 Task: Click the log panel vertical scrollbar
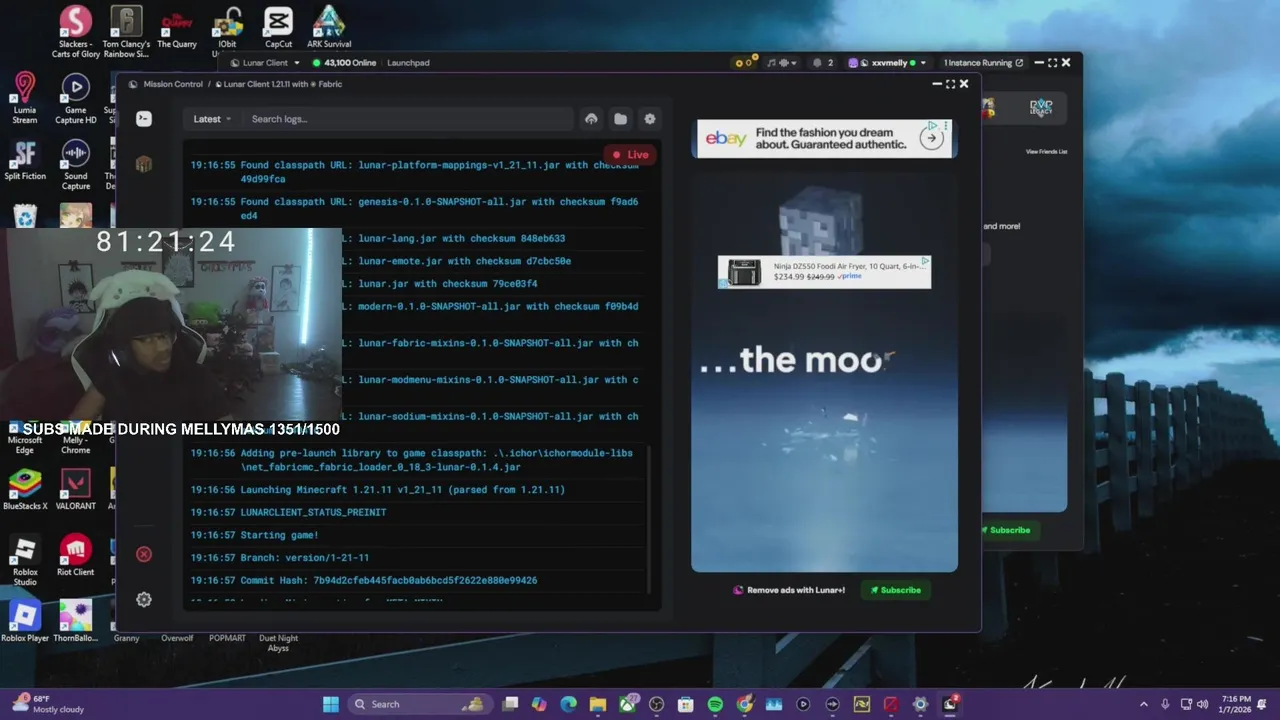650,520
